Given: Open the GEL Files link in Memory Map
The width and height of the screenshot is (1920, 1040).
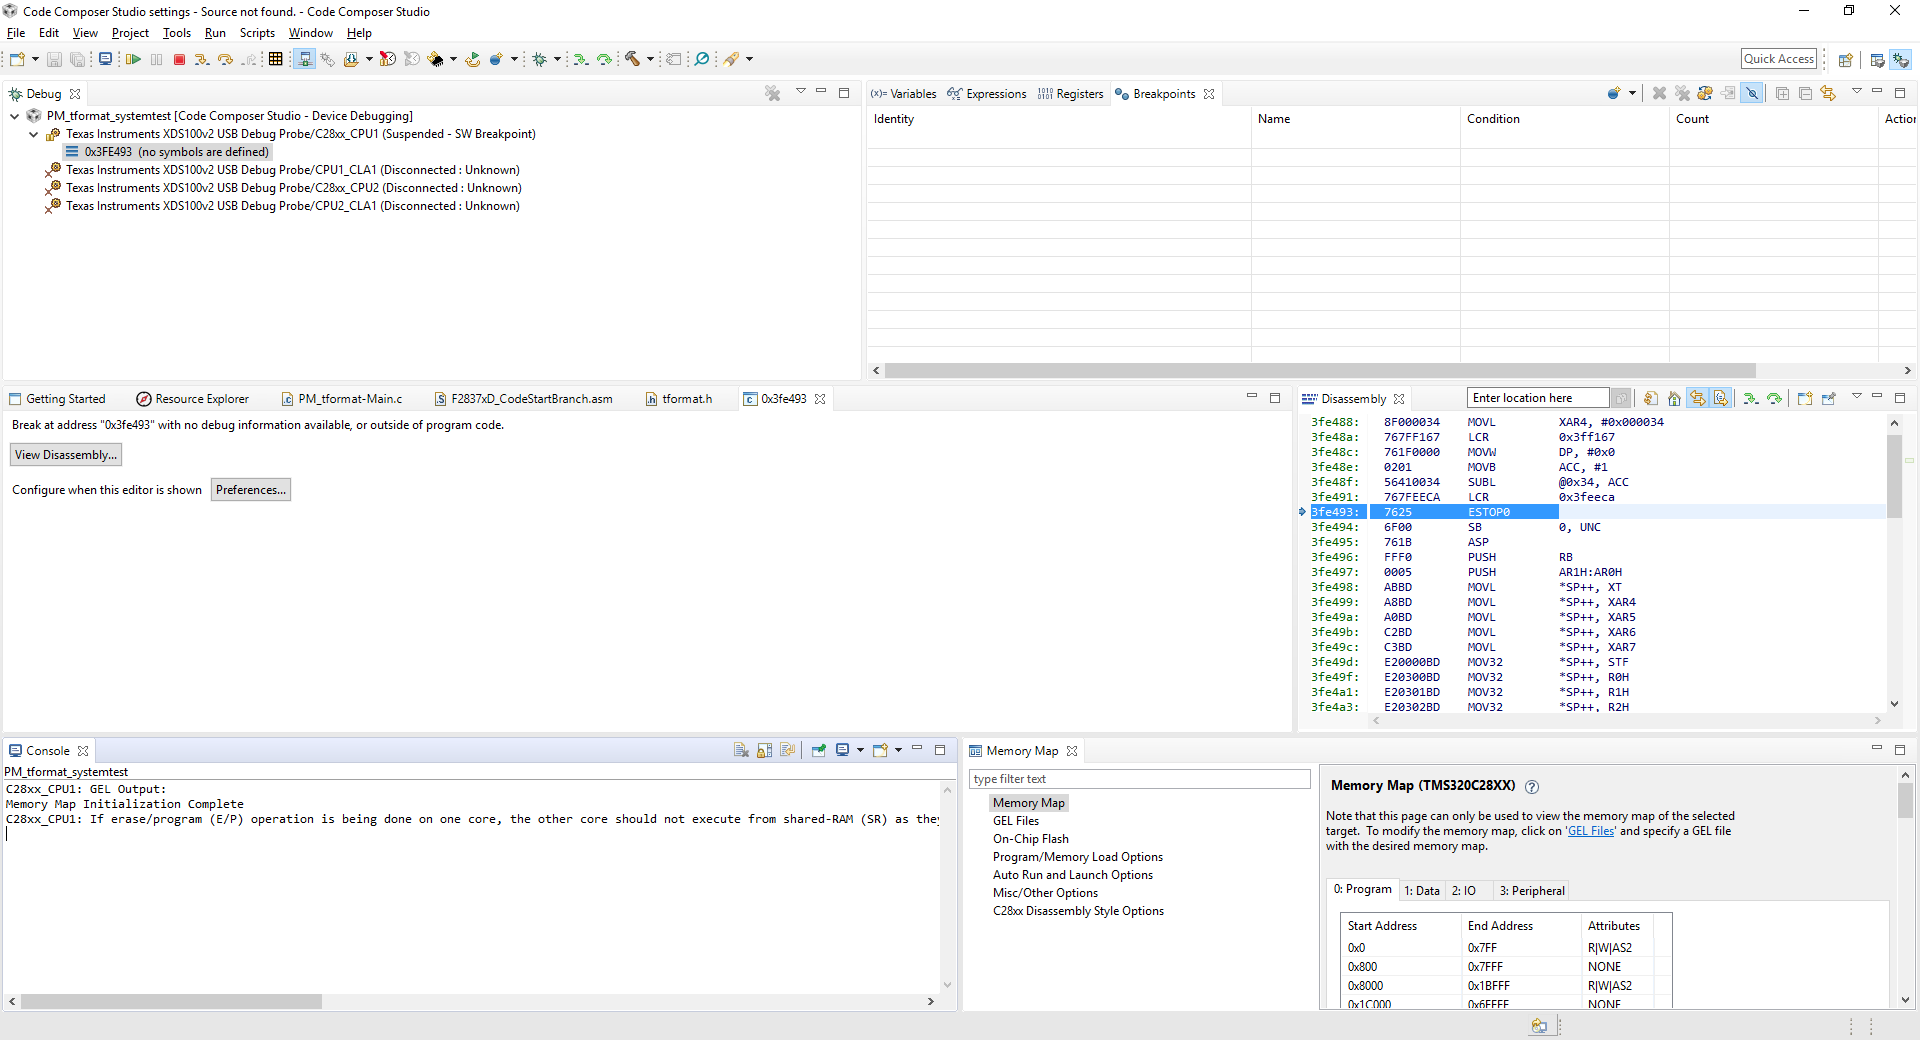Looking at the screenshot, I should [x=1590, y=831].
